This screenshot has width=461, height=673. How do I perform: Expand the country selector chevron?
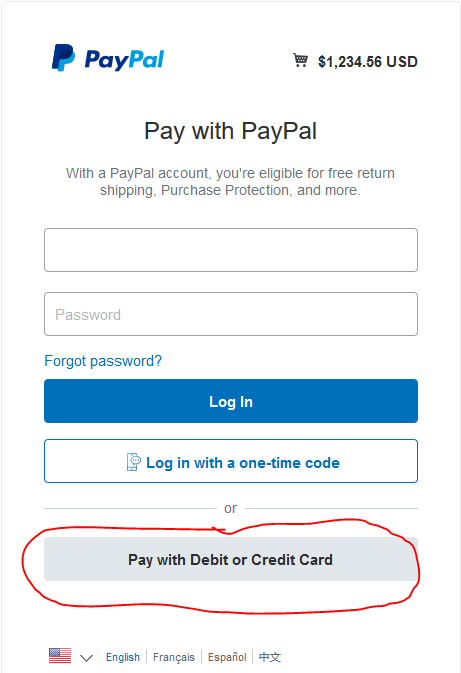click(87, 658)
